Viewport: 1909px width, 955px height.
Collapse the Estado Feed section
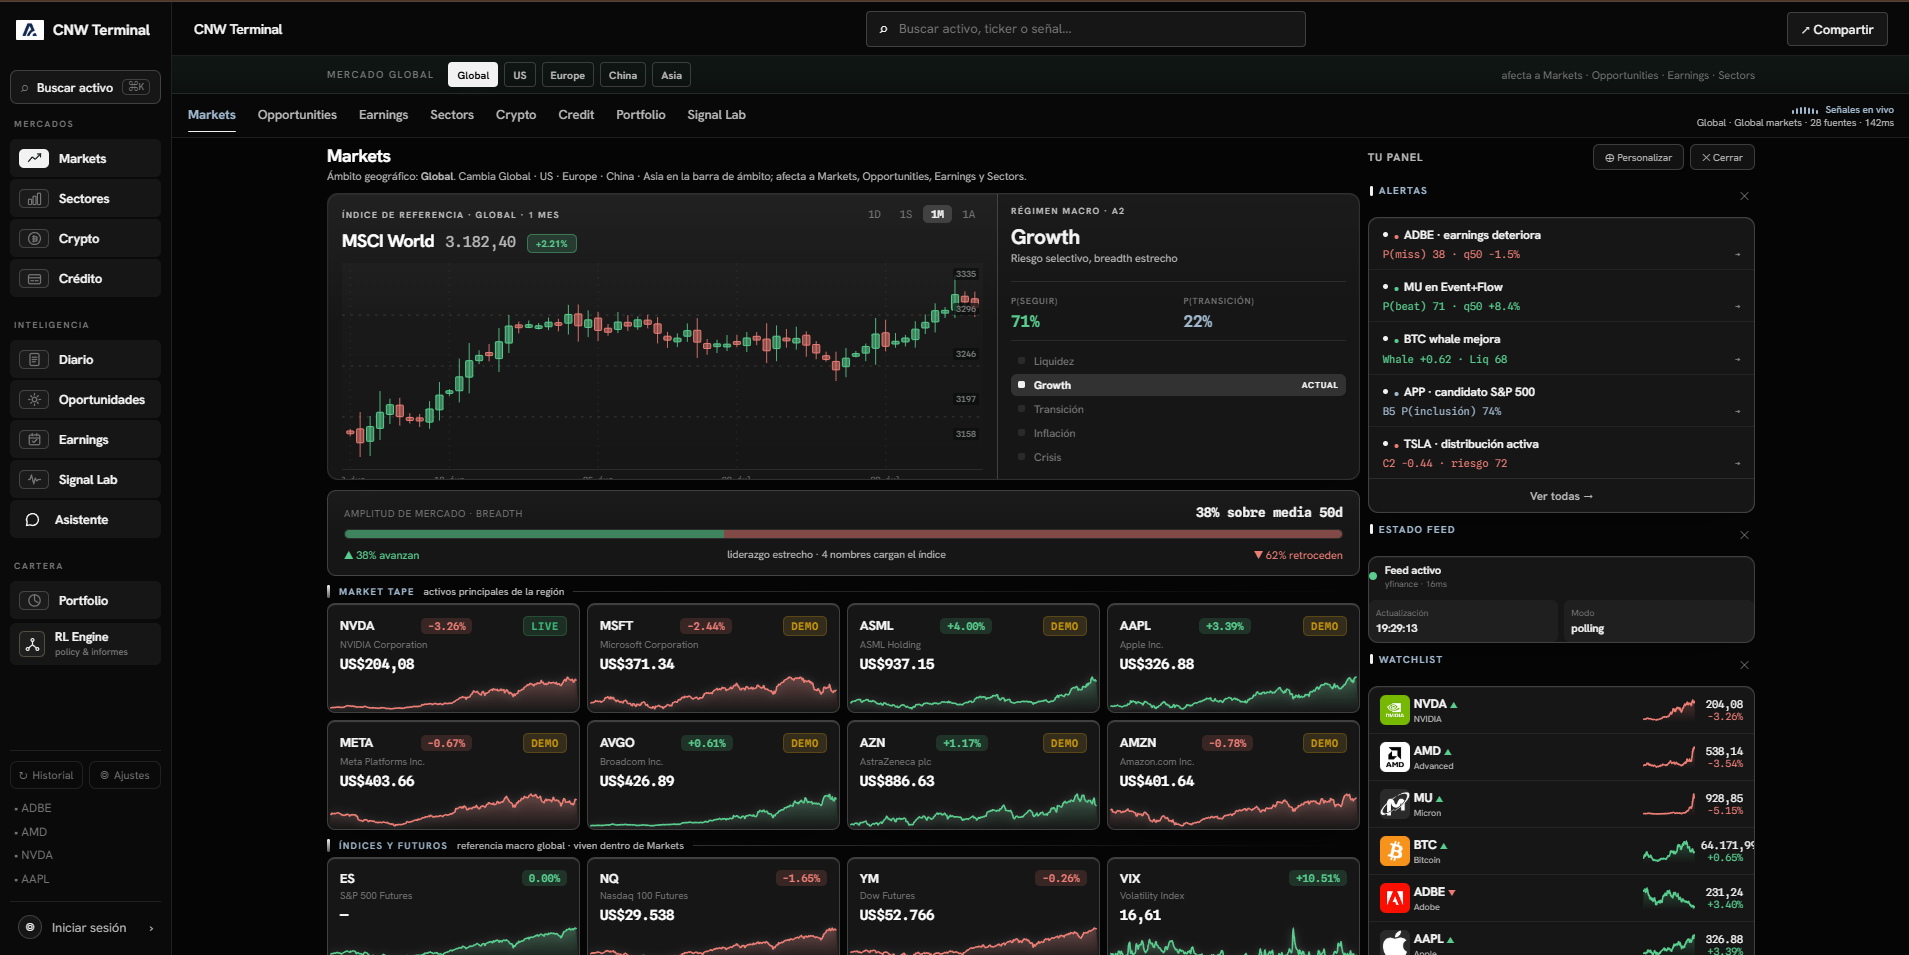(1744, 535)
